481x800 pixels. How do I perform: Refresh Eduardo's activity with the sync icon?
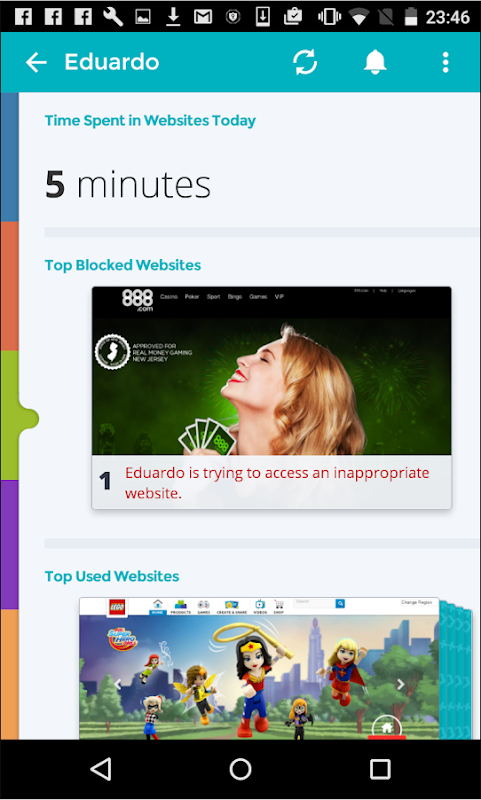click(x=305, y=62)
